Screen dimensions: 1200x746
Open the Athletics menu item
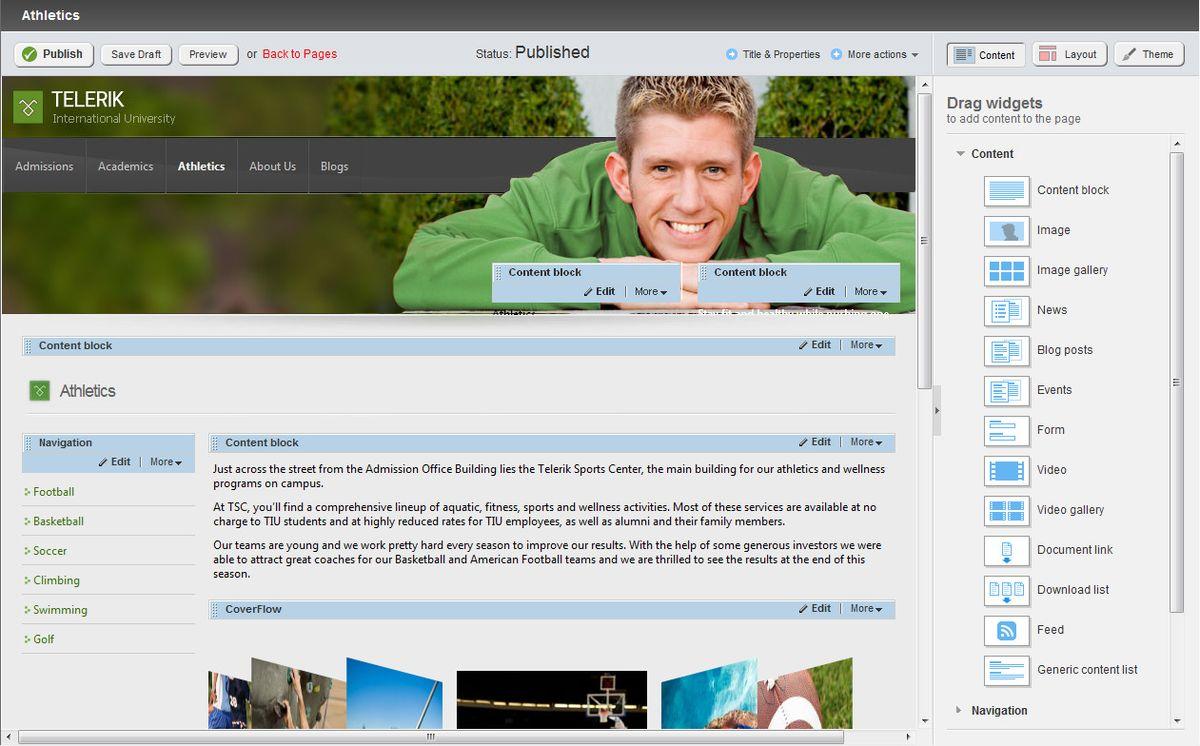coord(201,166)
